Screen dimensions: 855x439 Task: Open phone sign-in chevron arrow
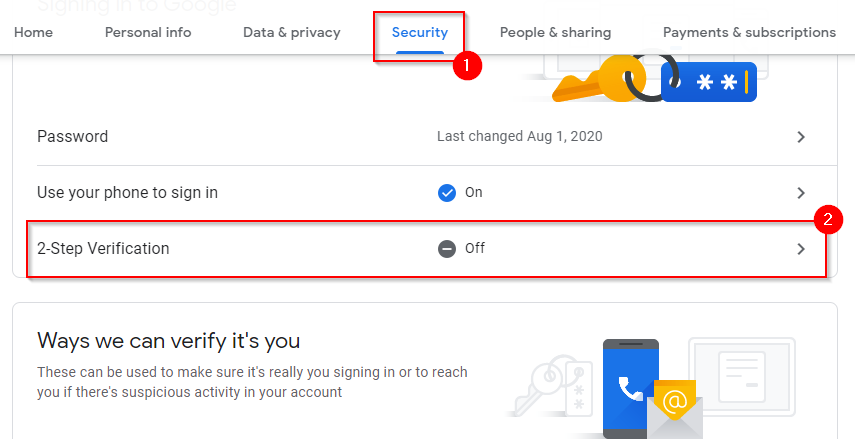(x=801, y=193)
